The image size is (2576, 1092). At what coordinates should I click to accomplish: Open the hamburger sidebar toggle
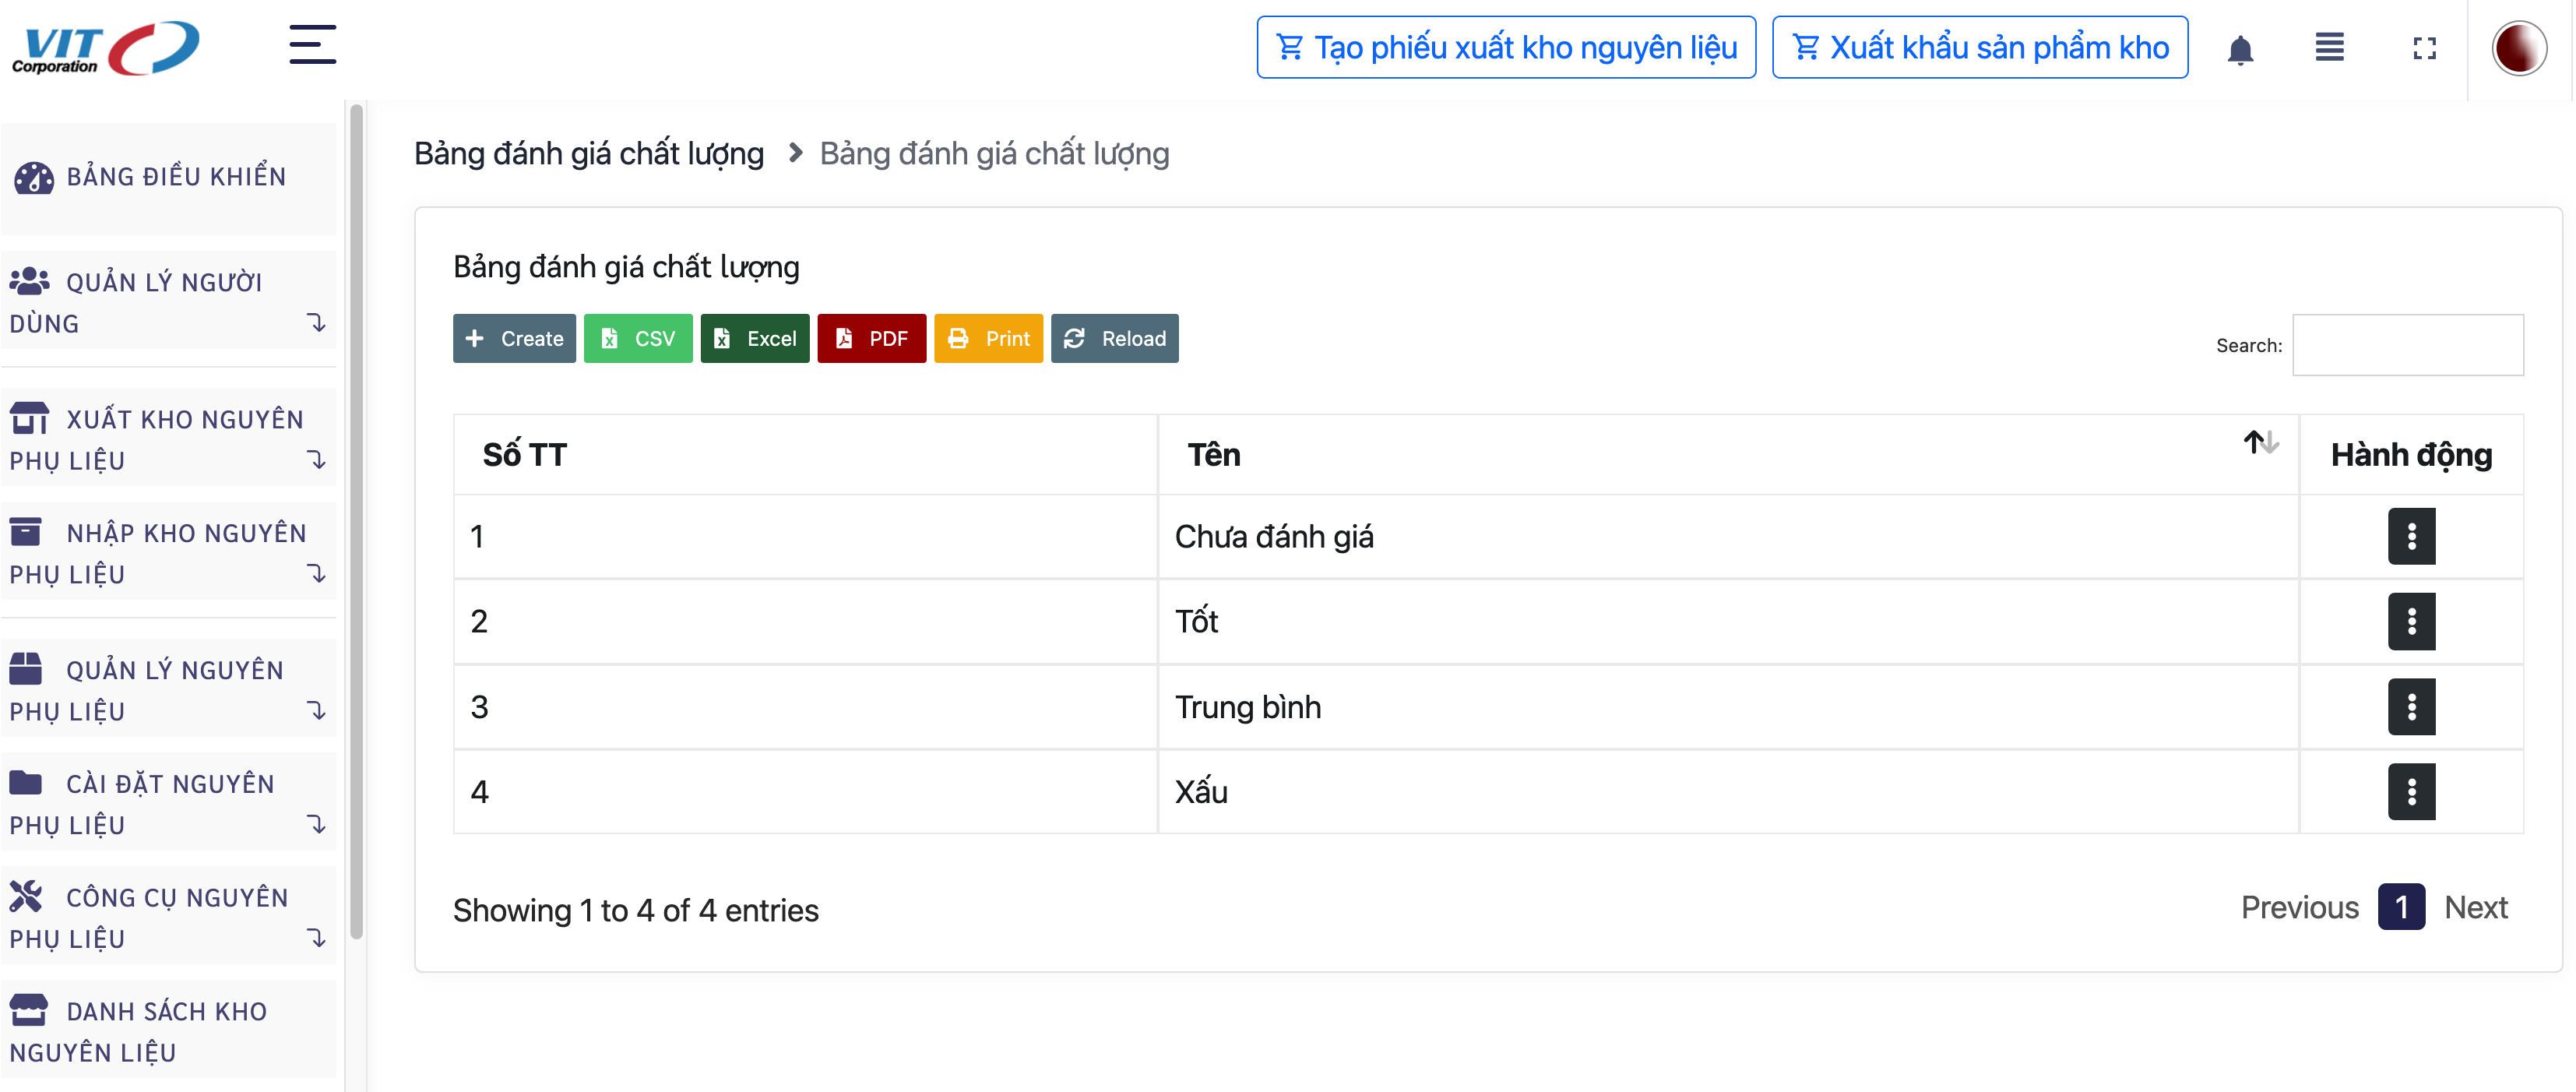[x=312, y=46]
